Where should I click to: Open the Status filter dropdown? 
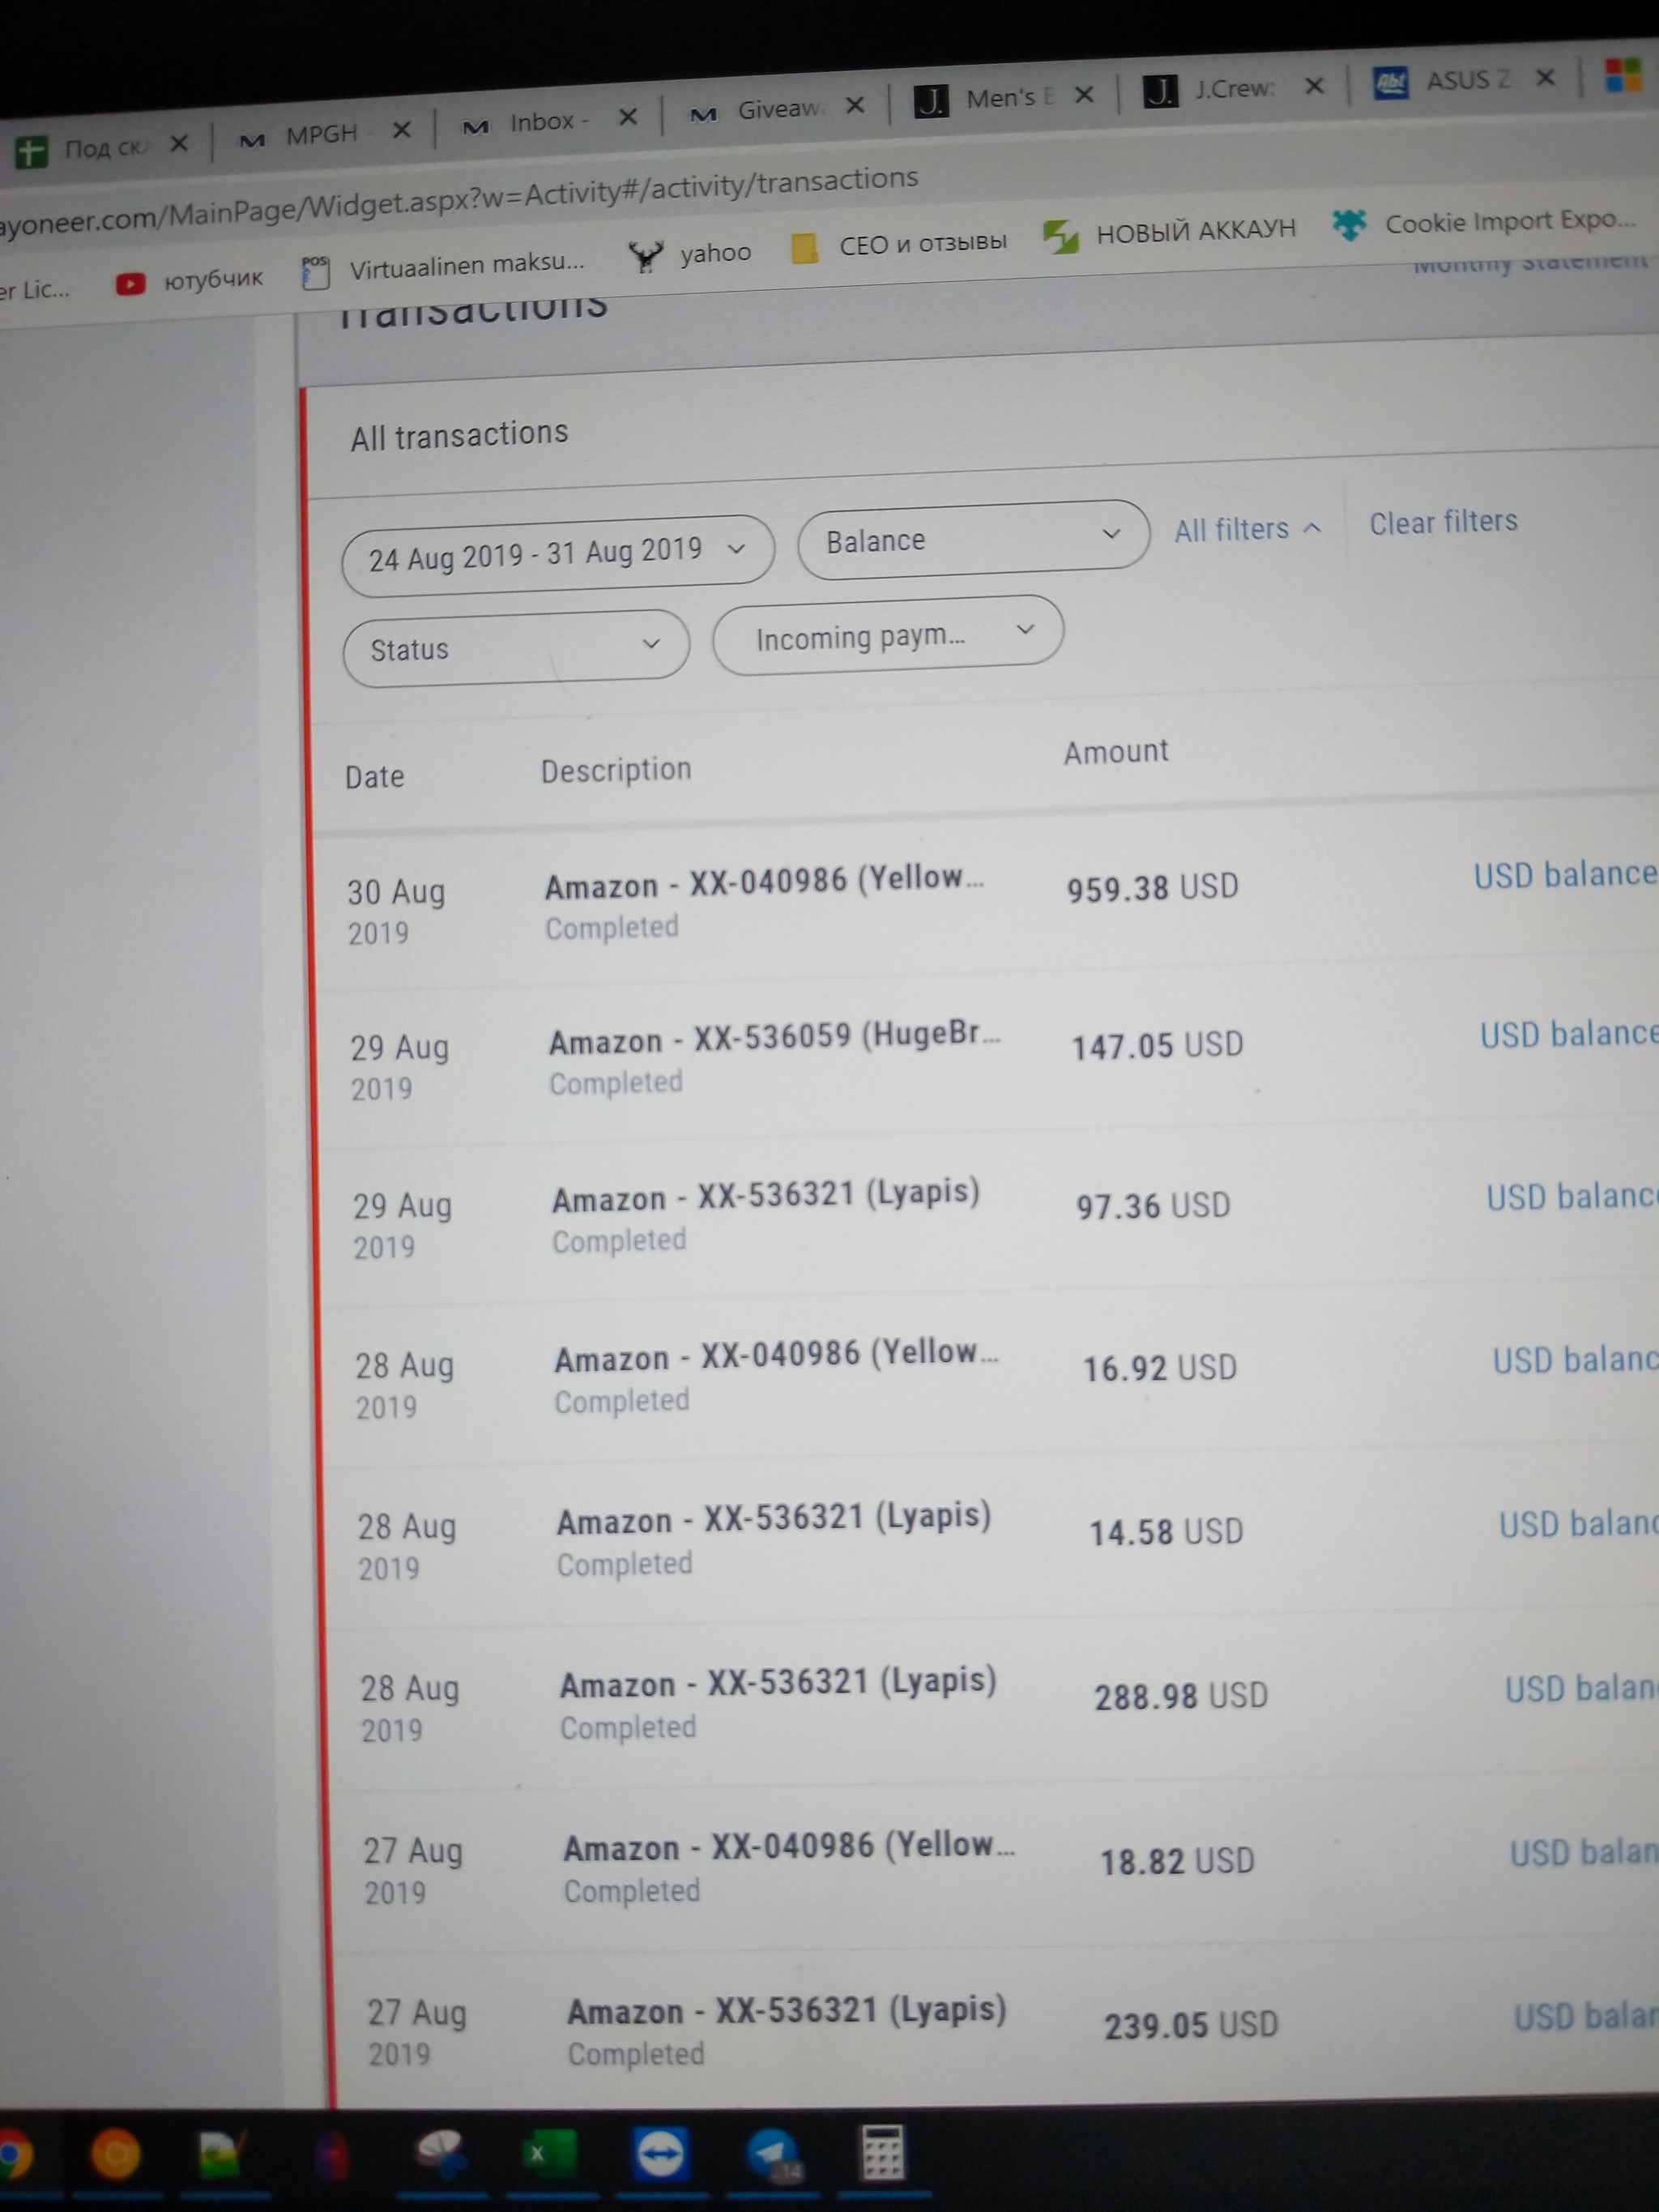[x=516, y=648]
